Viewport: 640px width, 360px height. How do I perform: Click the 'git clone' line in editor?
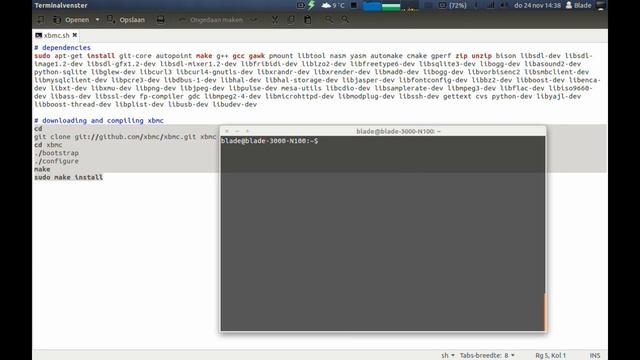tap(125, 137)
